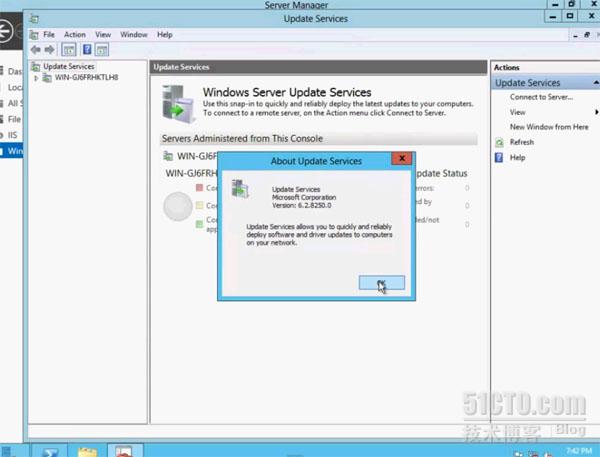
Task: Open File Explorer from the taskbar
Action: (87, 451)
